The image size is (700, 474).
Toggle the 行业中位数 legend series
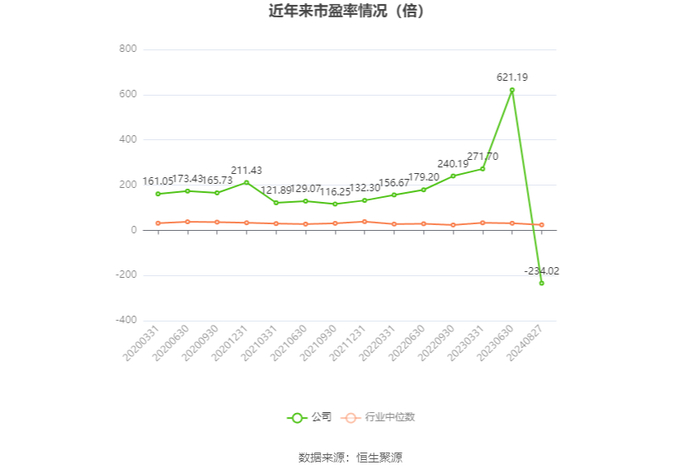pyautogui.click(x=377, y=417)
